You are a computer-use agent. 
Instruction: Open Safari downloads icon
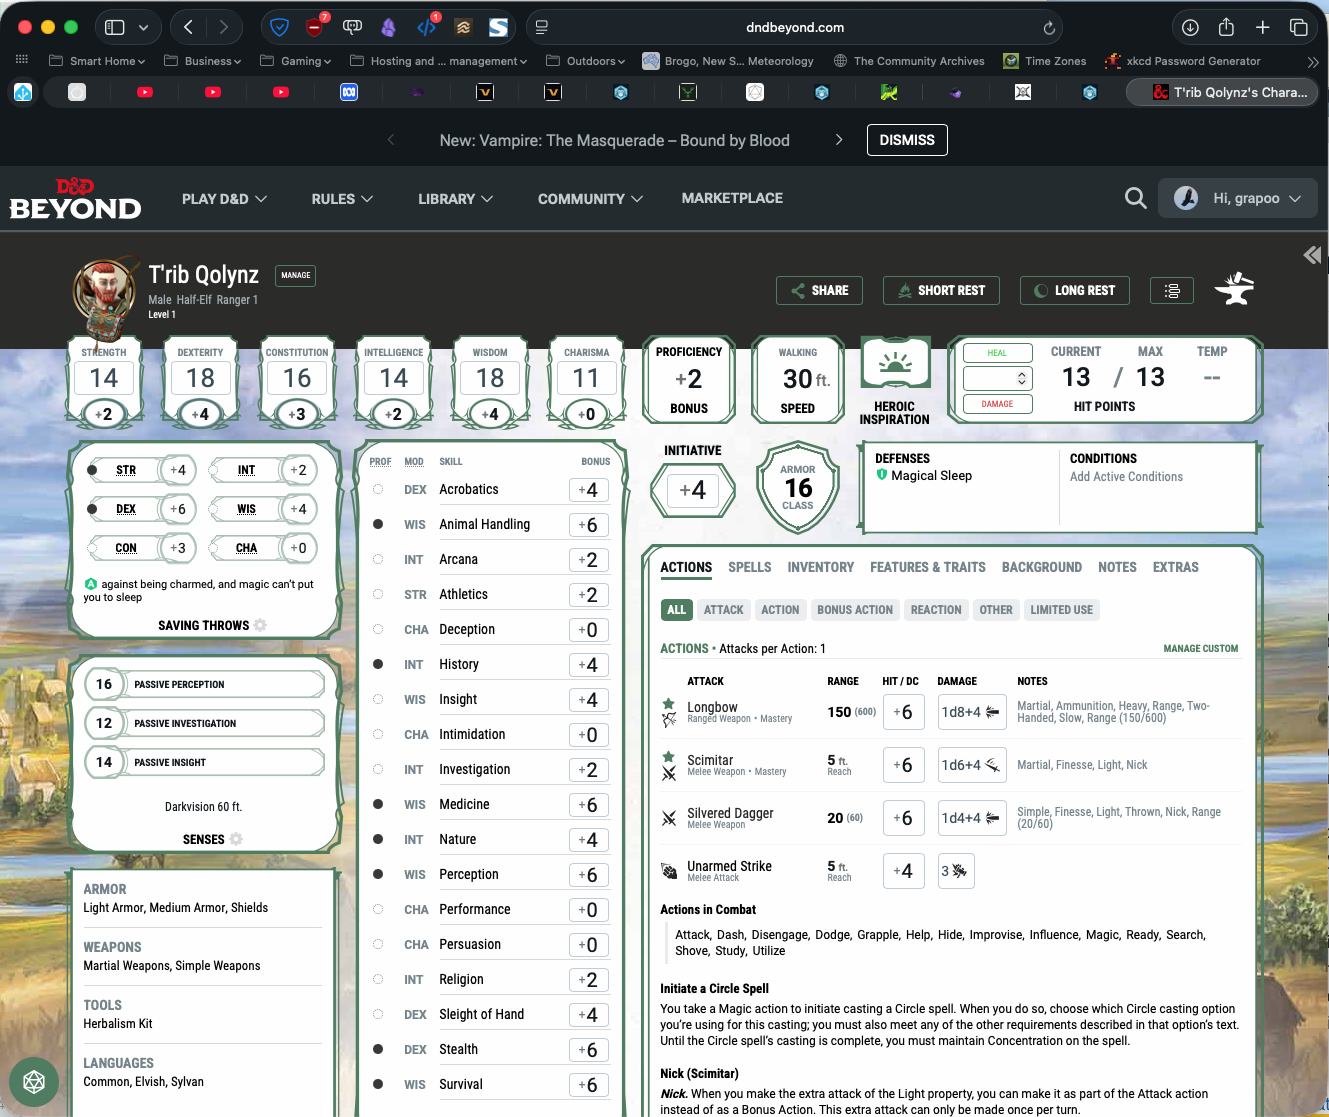1190,28
